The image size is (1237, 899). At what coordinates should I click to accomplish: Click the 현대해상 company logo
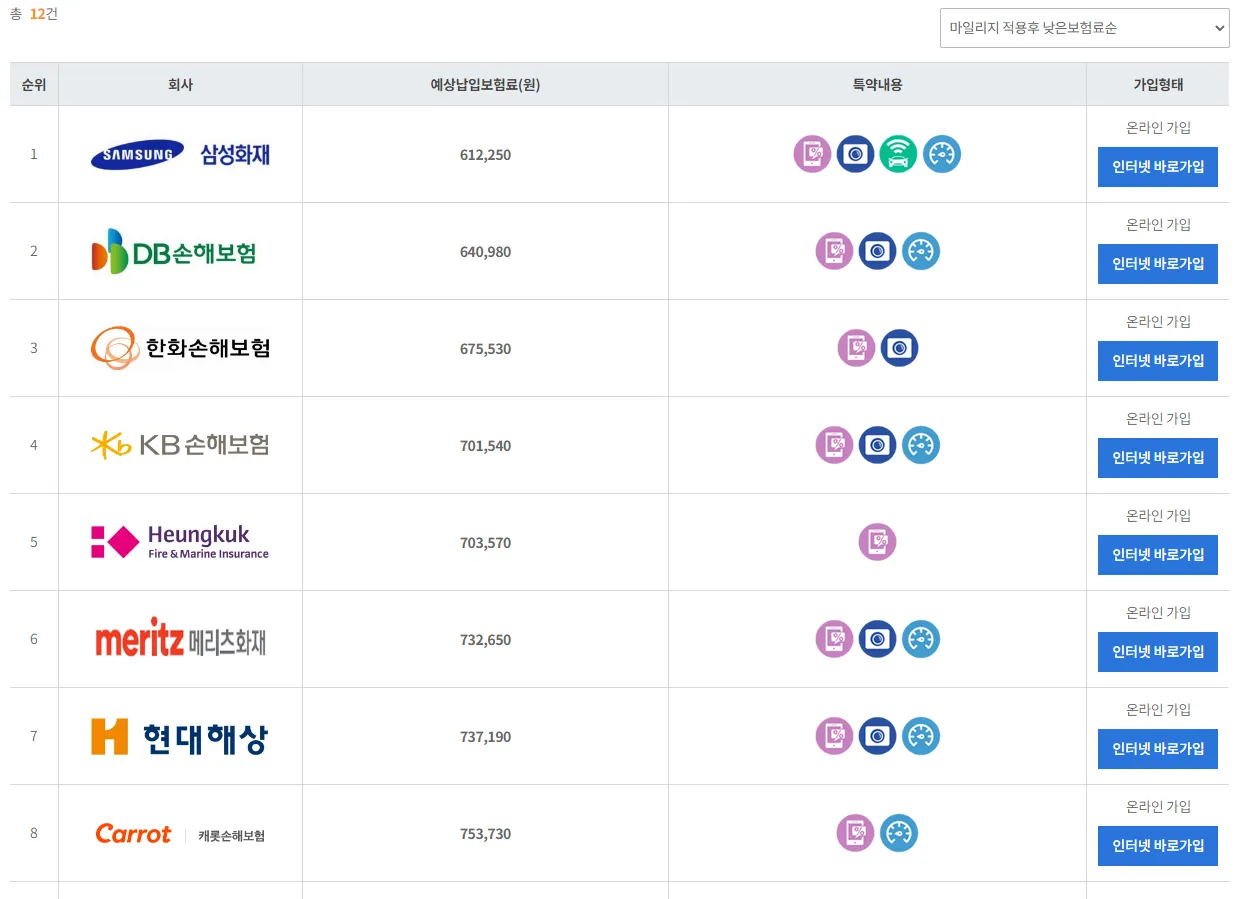coord(180,736)
